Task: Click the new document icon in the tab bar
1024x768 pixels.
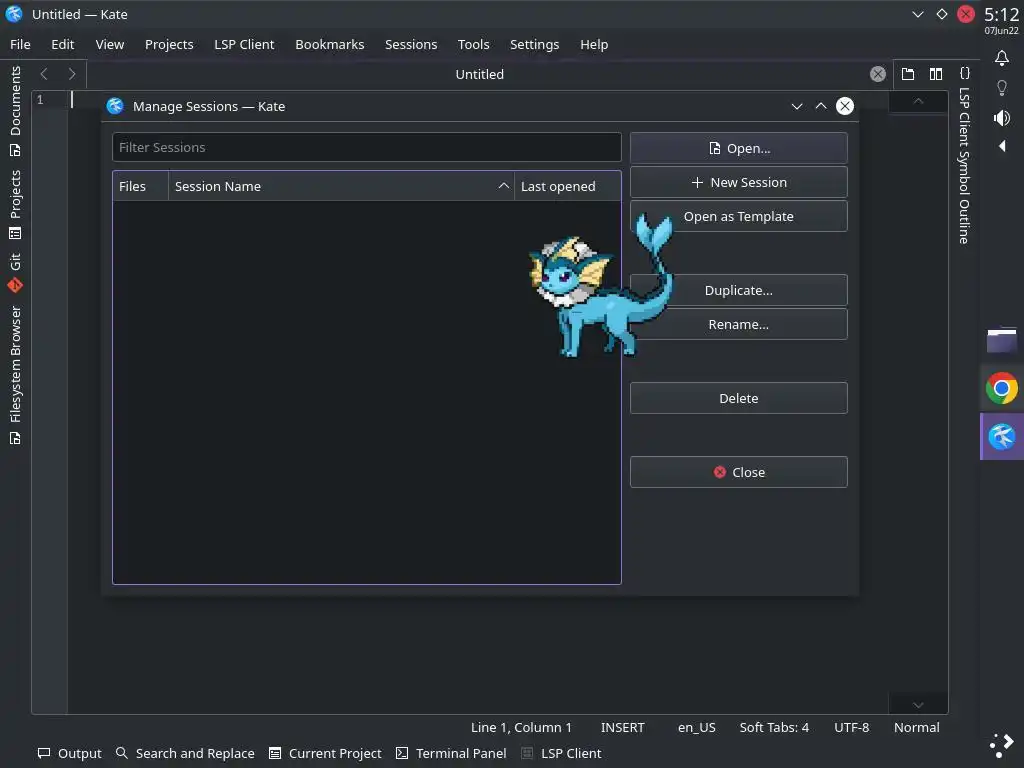Action: [x=908, y=74]
